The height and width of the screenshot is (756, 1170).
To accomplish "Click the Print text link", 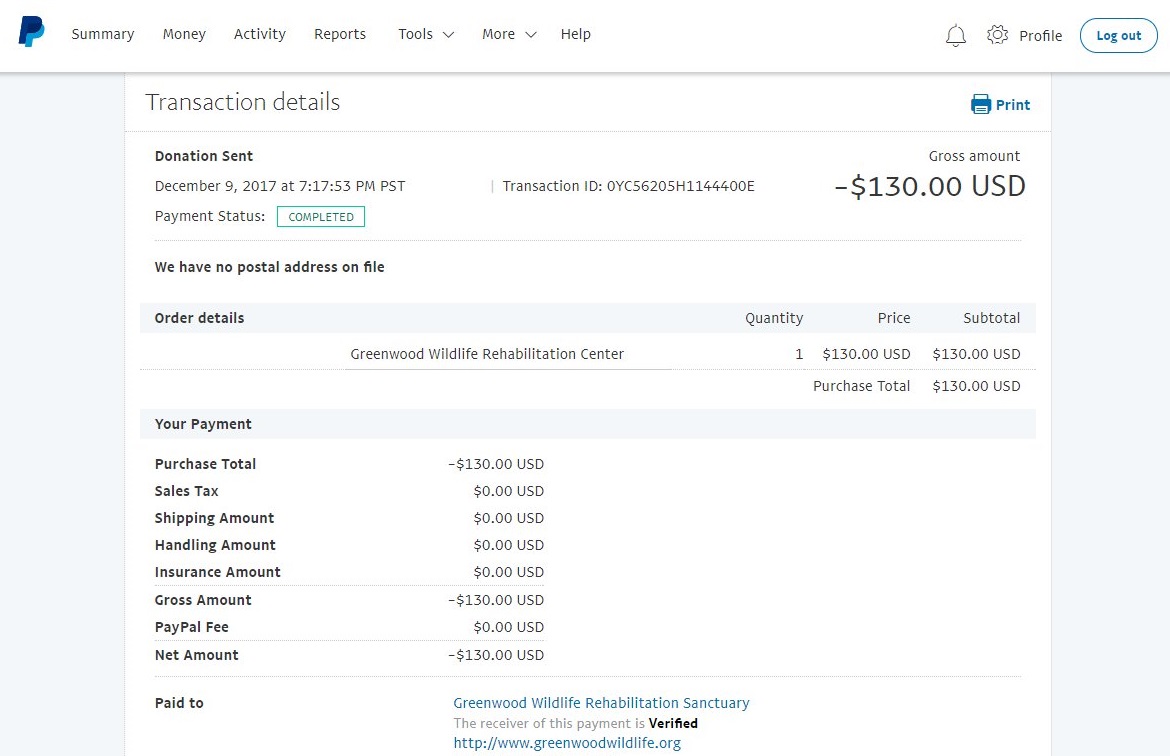I will 1012,105.
